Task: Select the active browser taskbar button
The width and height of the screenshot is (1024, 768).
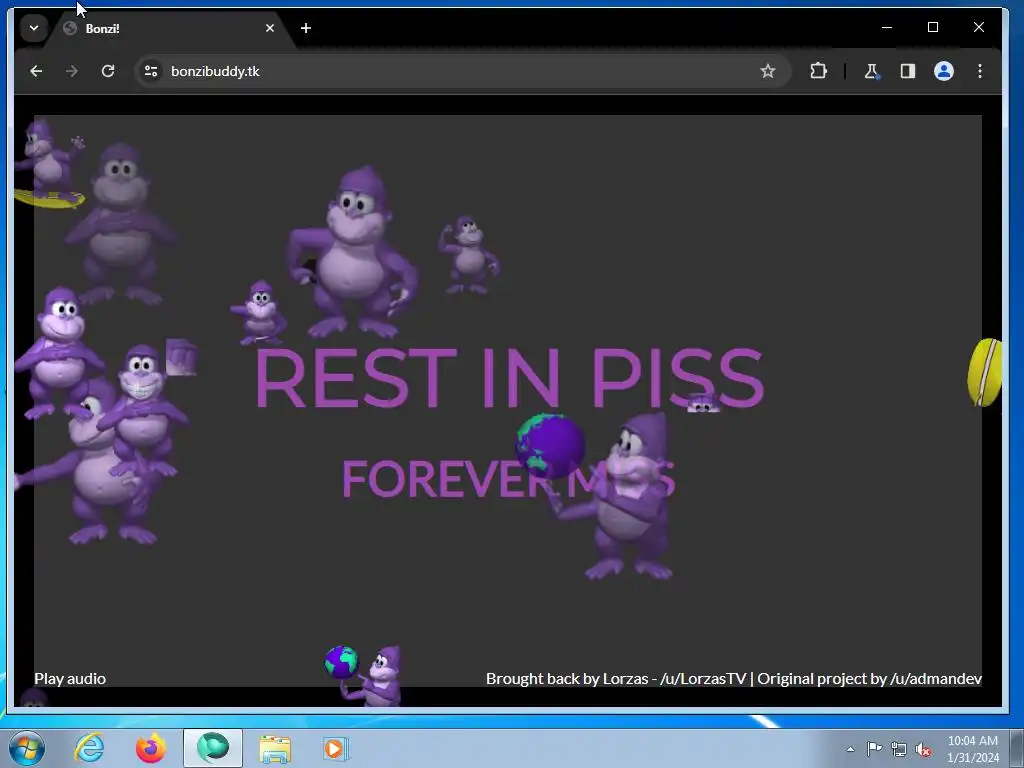Action: pyautogui.click(x=213, y=748)
